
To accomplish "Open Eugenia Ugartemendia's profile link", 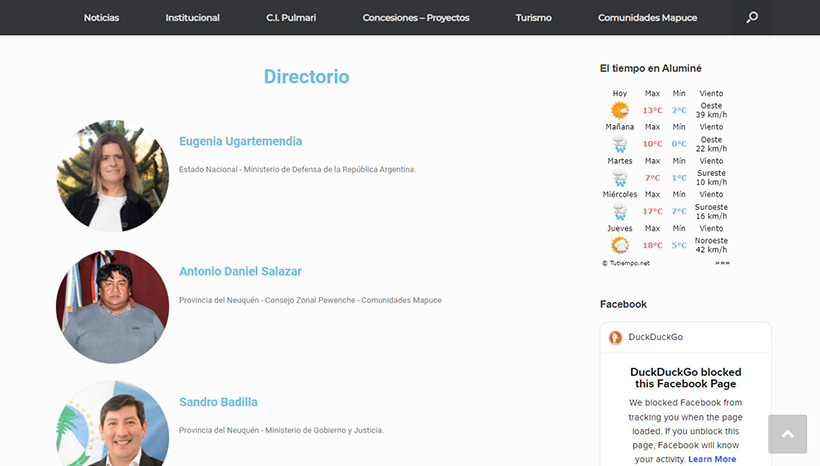I will pyautogui.click(x=240, y=141).
